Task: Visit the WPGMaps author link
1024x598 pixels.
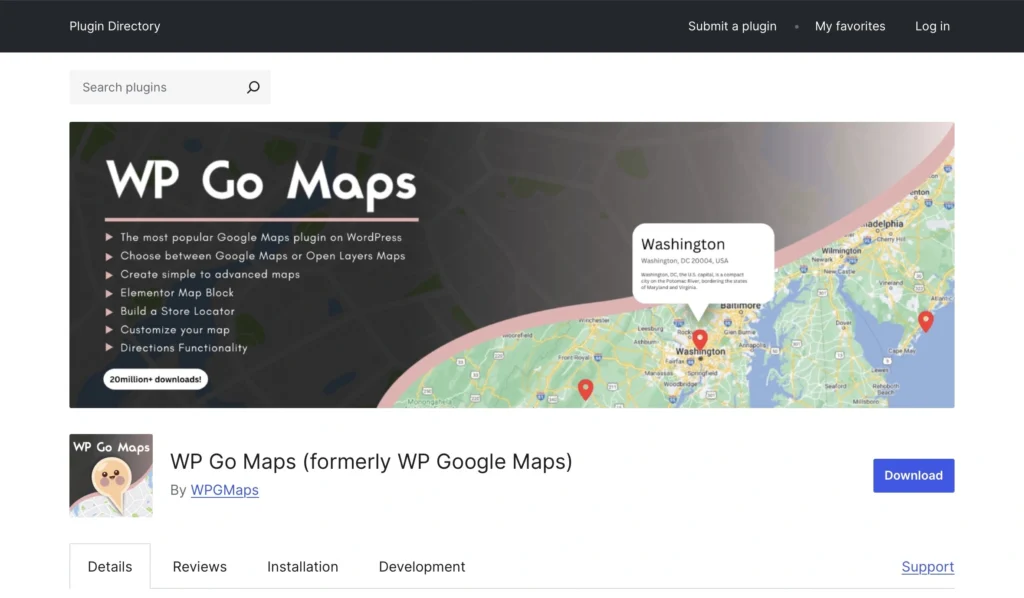Action: click(x=224, y=490)
